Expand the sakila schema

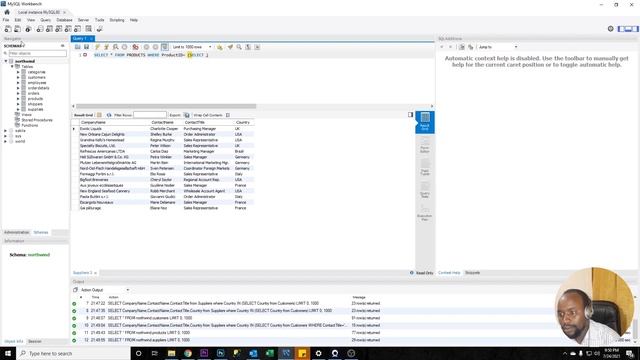point(6,131)
